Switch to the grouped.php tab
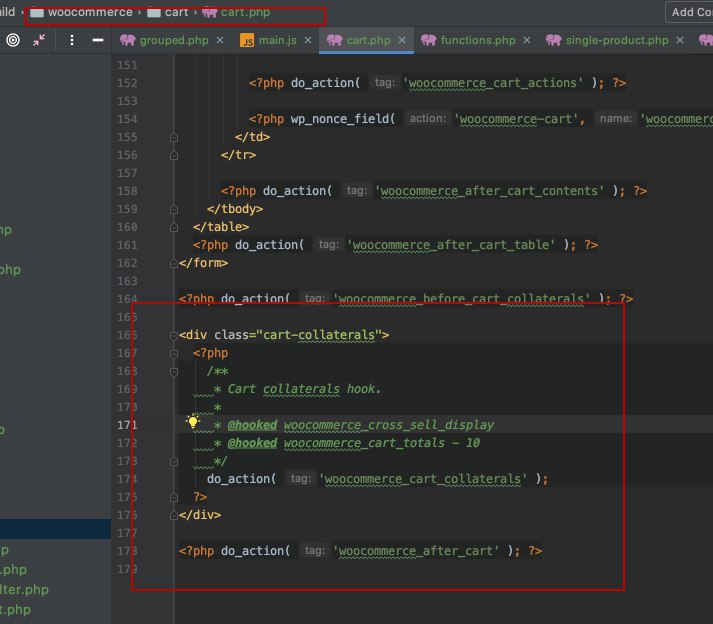713x624 pixels. pyautogui.click(x=164, y=40)
